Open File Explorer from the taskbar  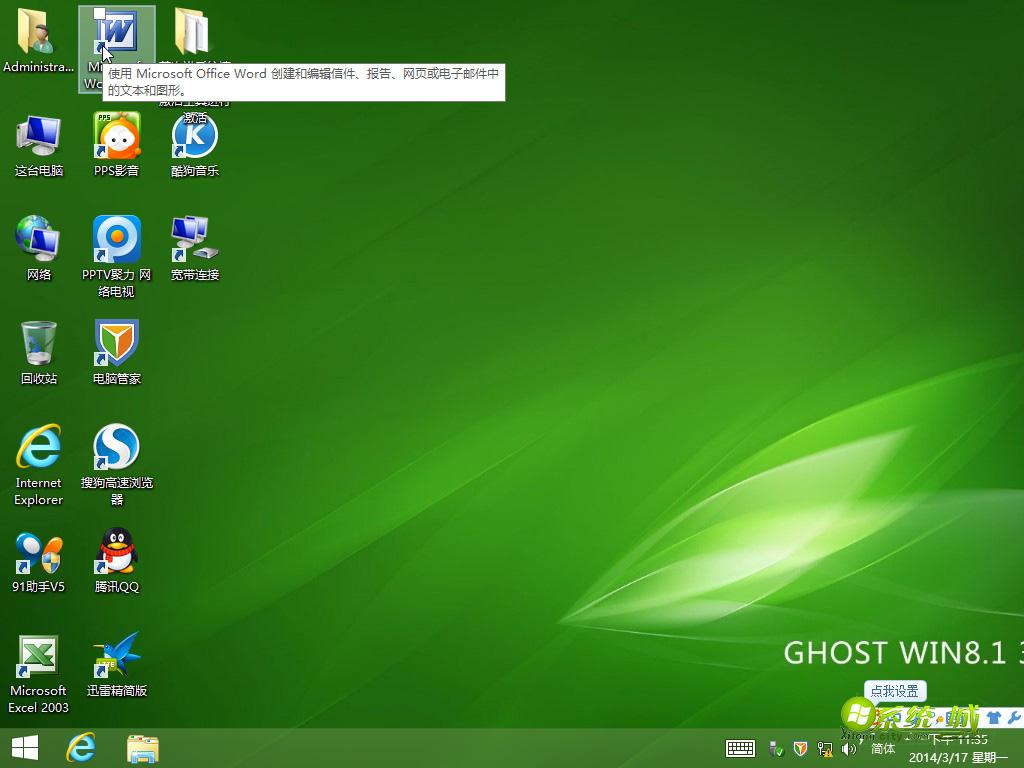click(x=143, y=748)
